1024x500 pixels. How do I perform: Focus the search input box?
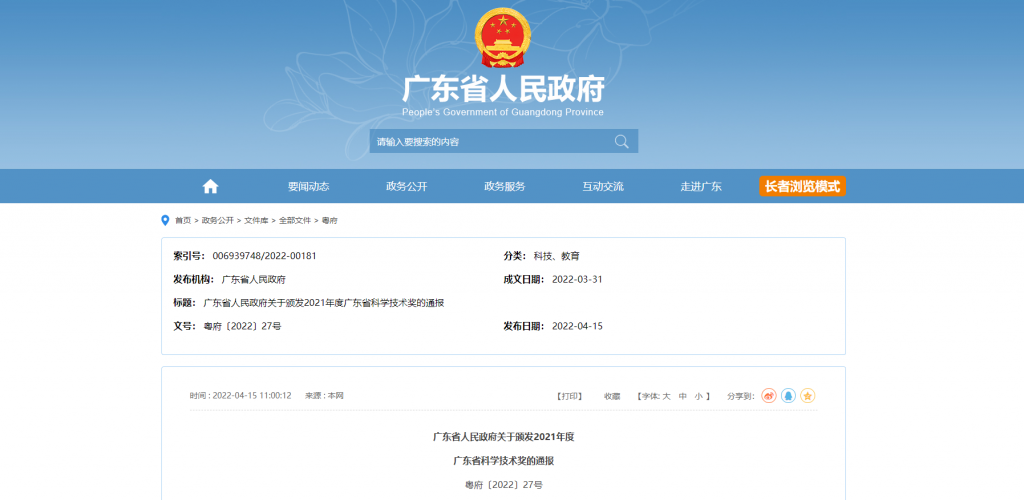(x=490, y=142)
